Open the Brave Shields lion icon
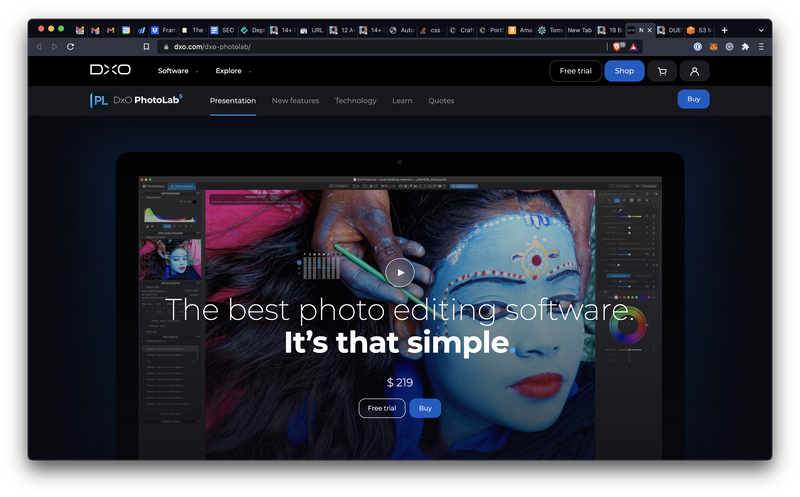This screenshot has width=800, height=497. pyautogui.click(x=621, y=46)
